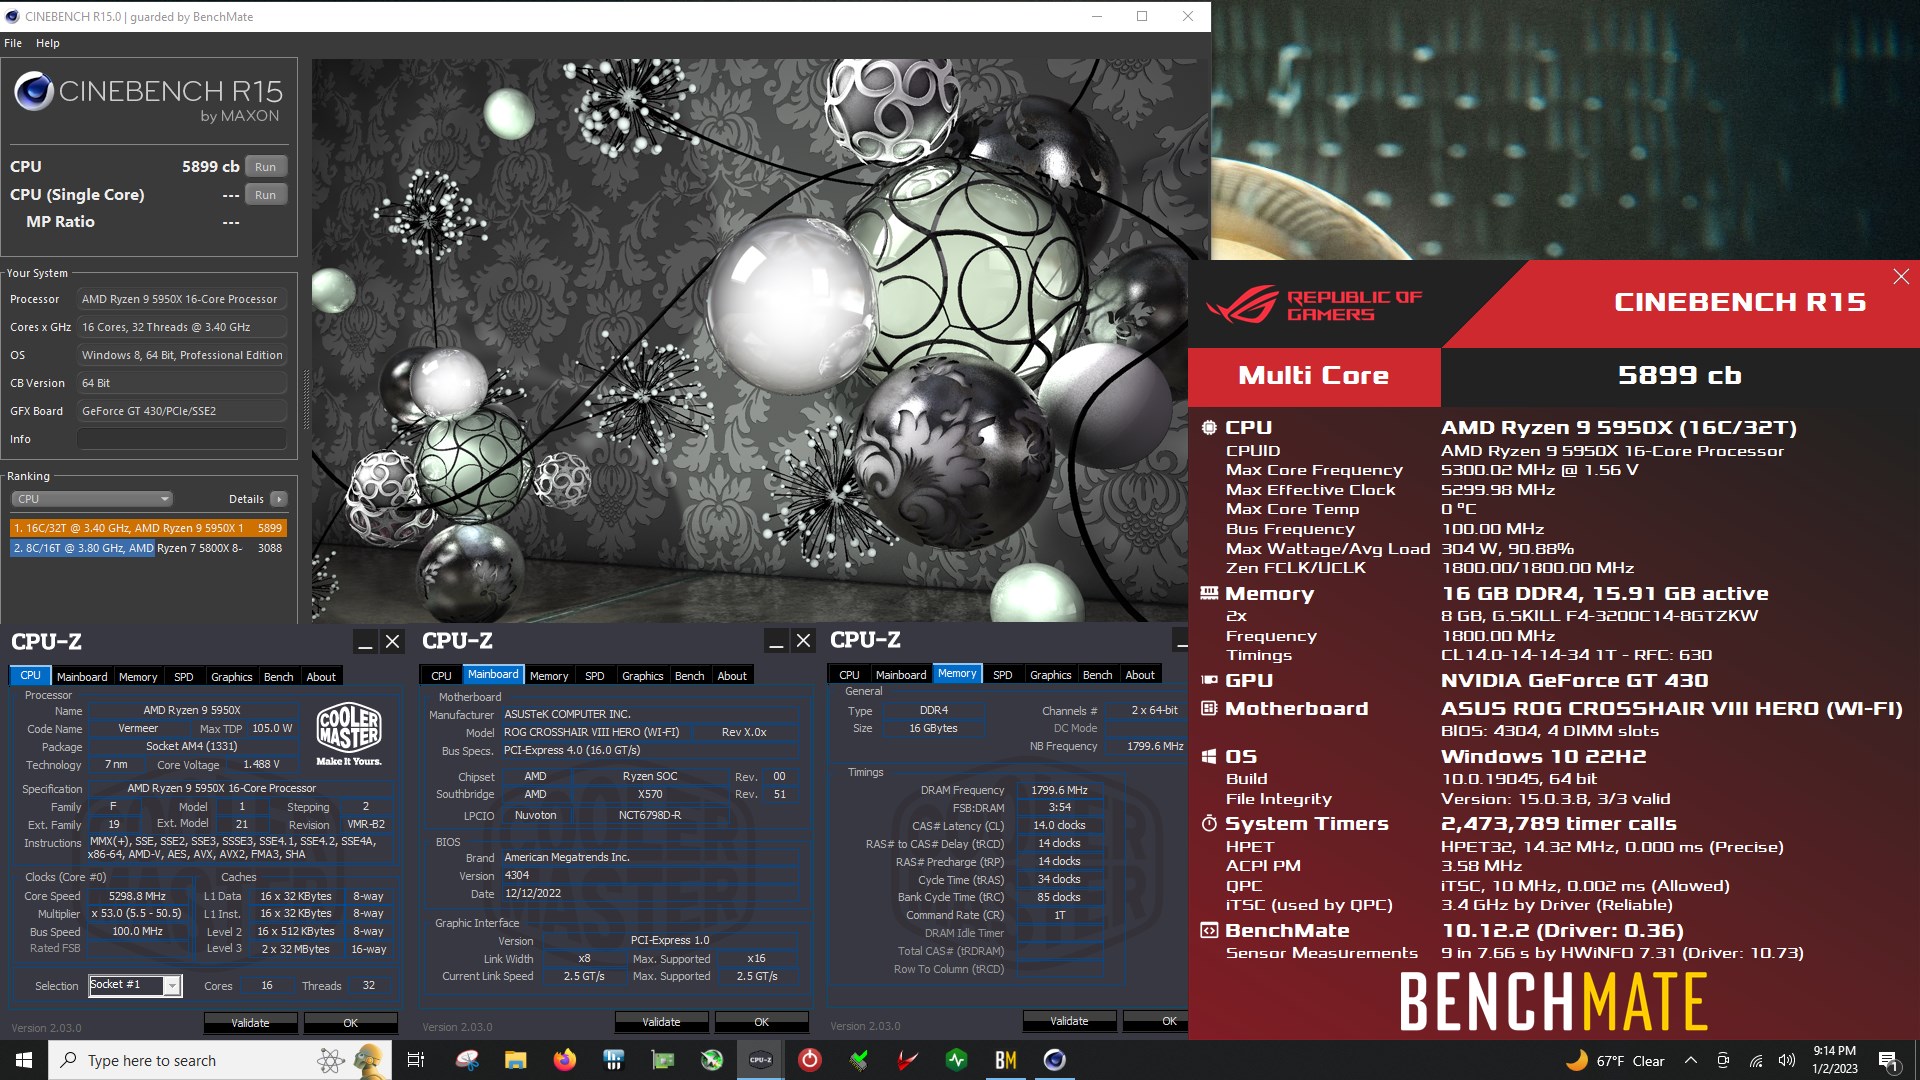Click the Meet Now tray icon

[1723, 1061]
